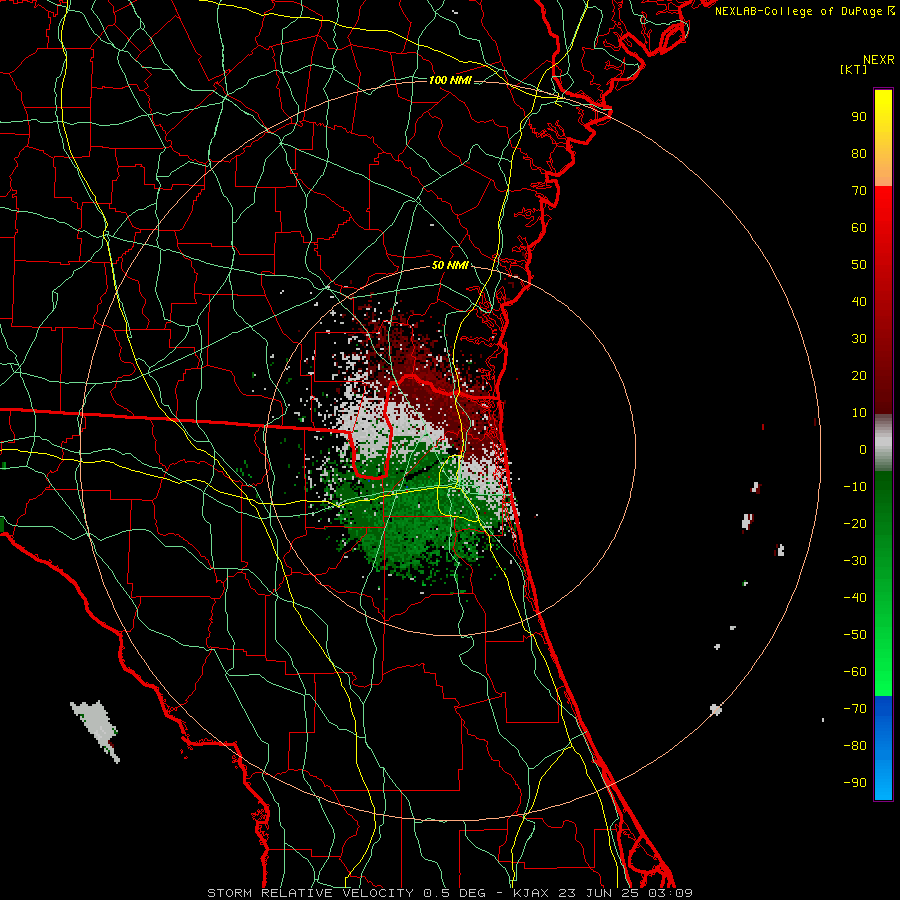Image resolution: width=900 pixels, height=900 pixels.
Task: Click the -10 value on the scale
Action: 855,487
